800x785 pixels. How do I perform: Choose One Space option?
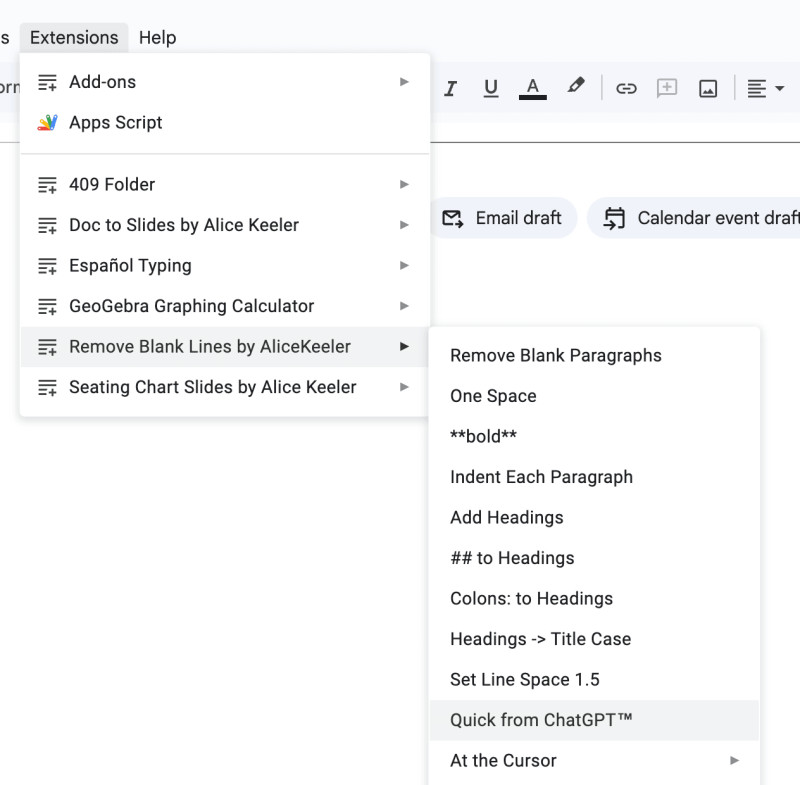[594, 396]
